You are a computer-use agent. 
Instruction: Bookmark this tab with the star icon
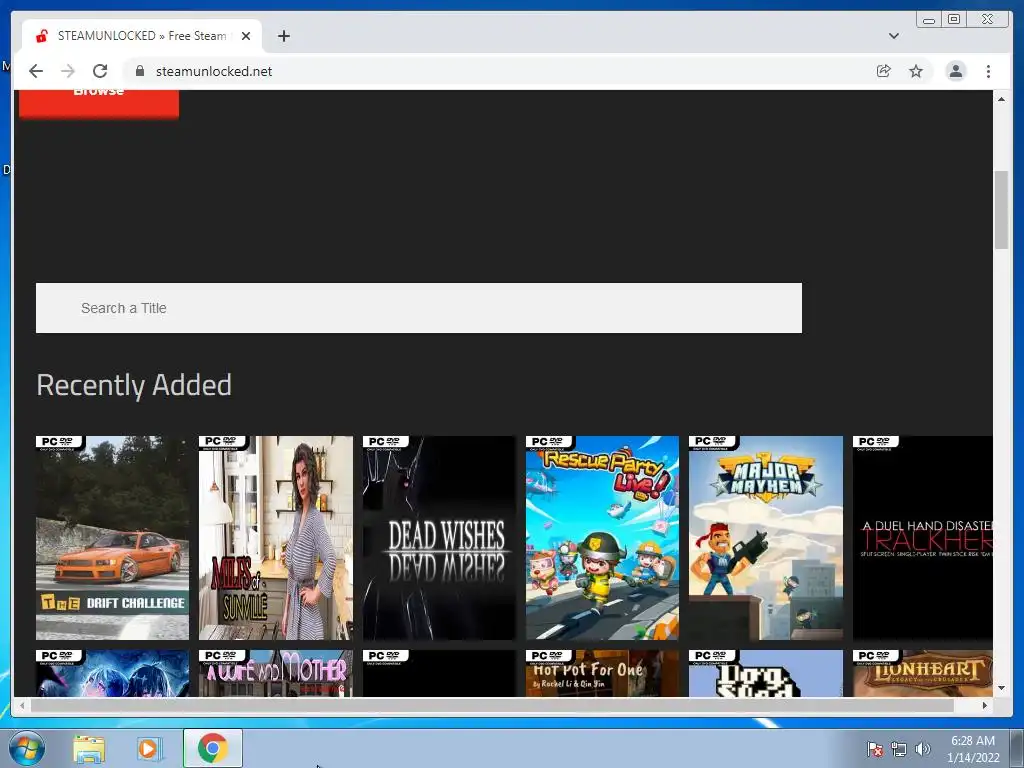pyautogui.click(x=916, y=71)
